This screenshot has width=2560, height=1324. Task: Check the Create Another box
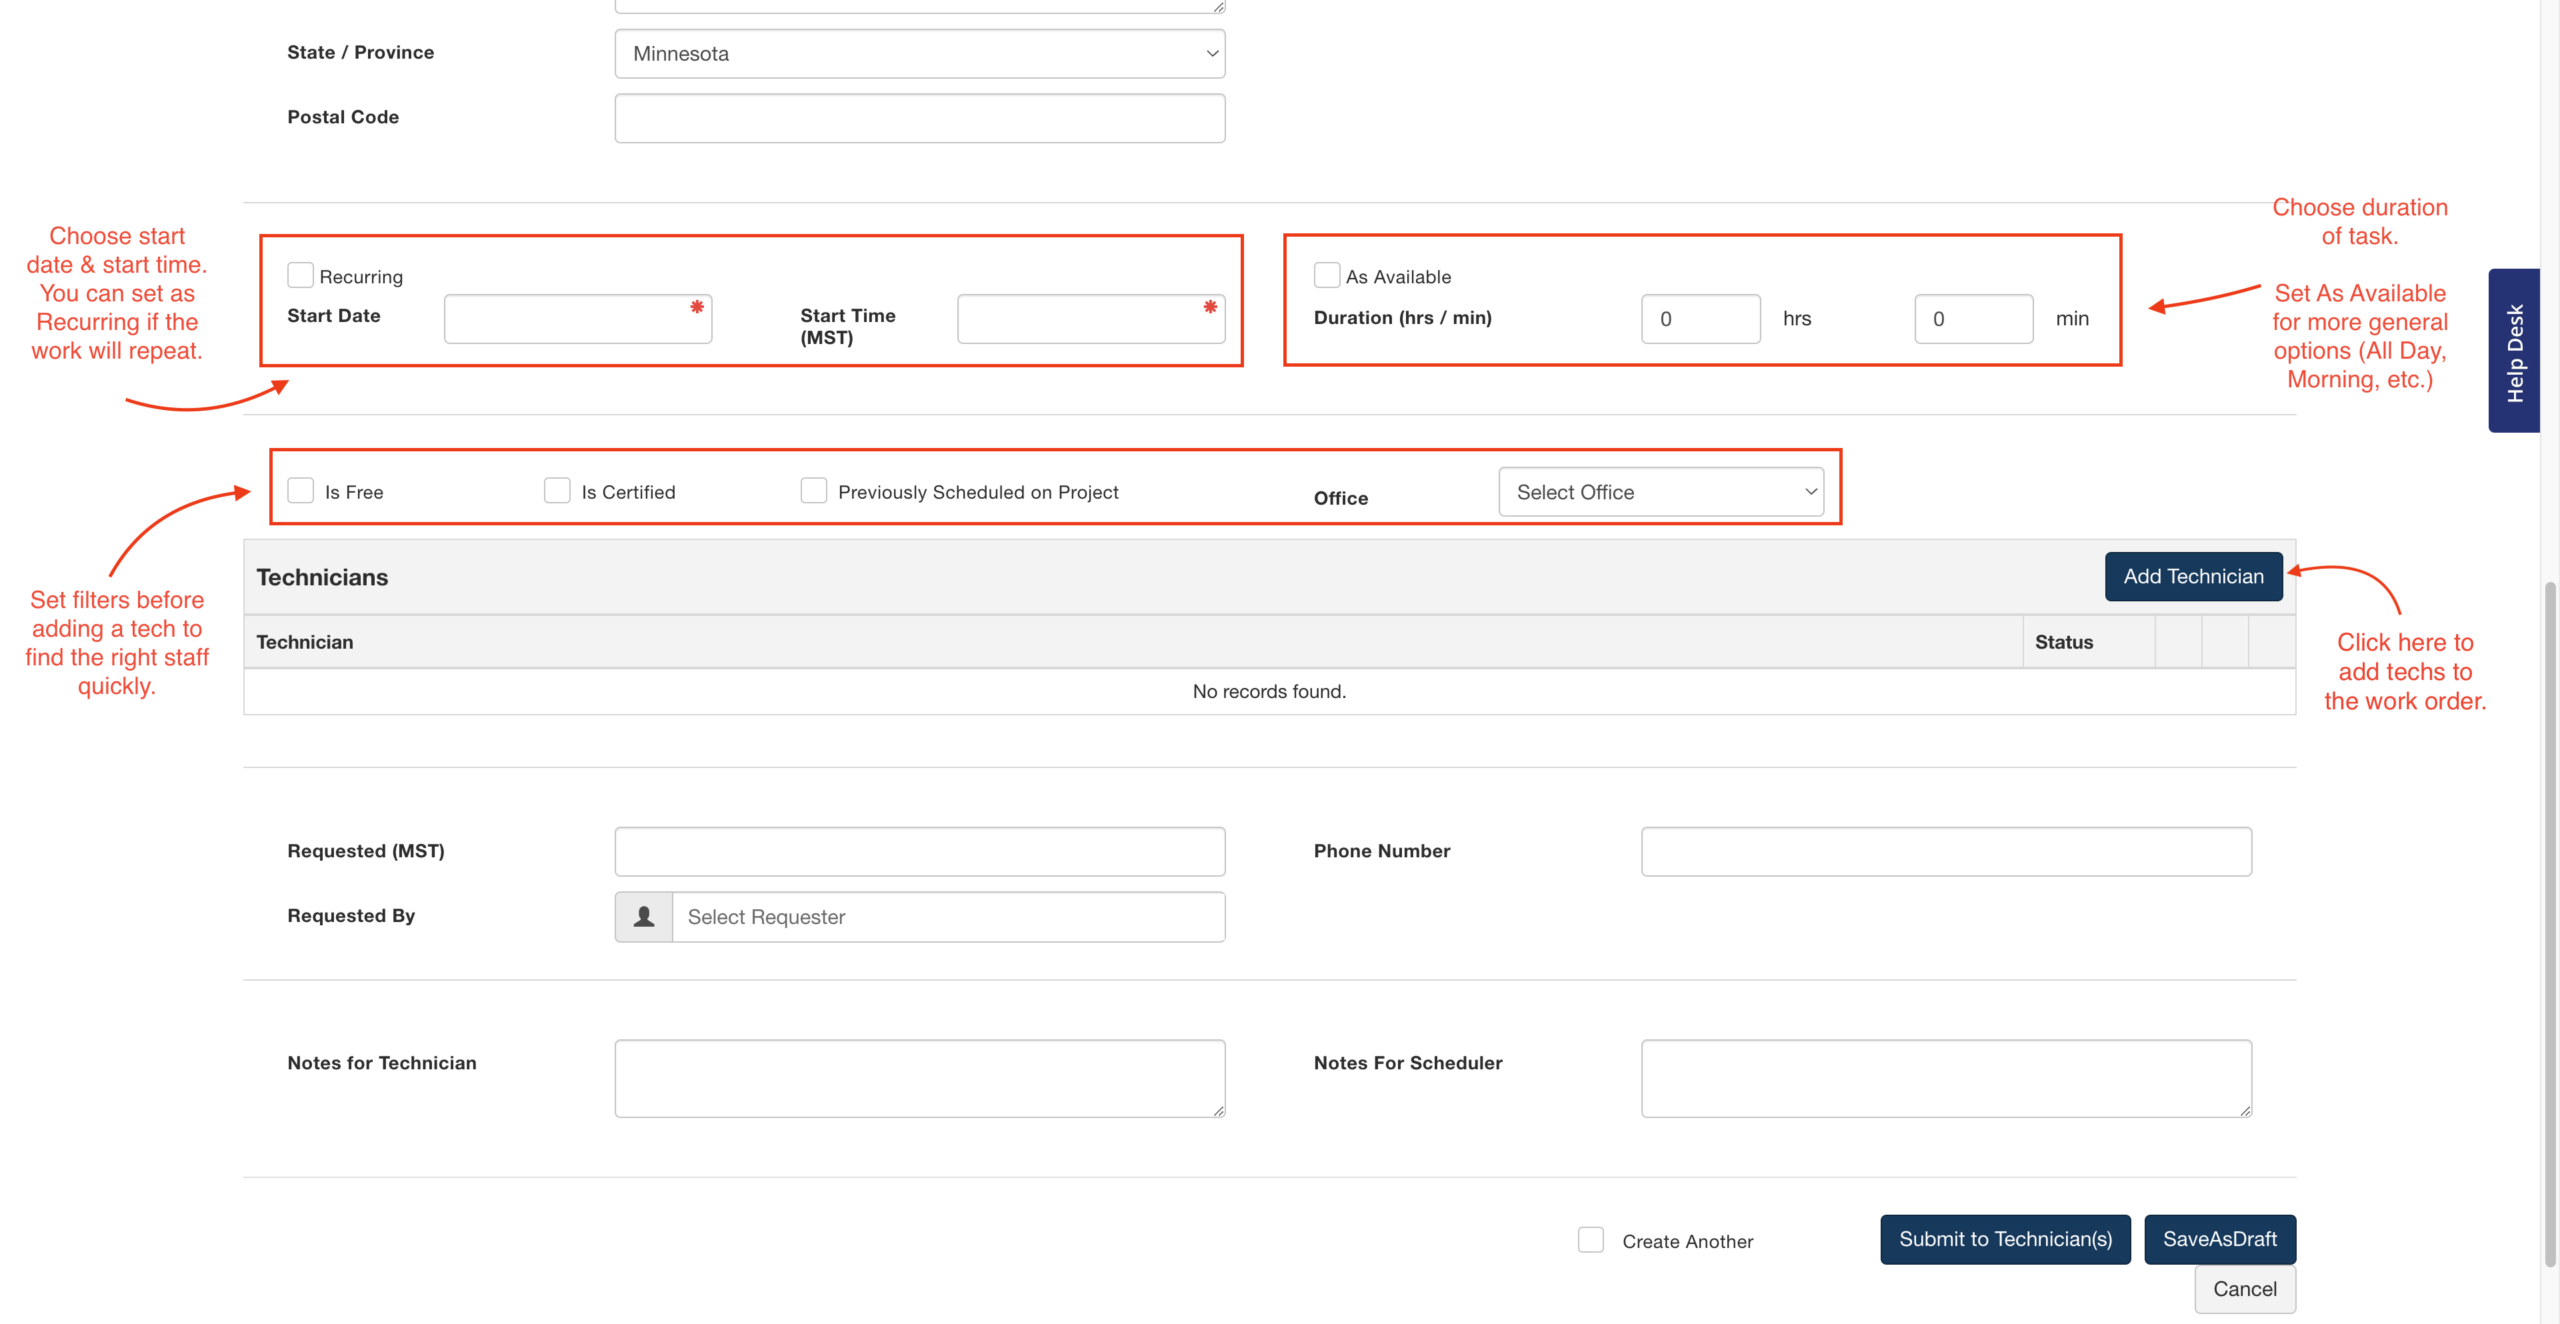point(1590,1240)
